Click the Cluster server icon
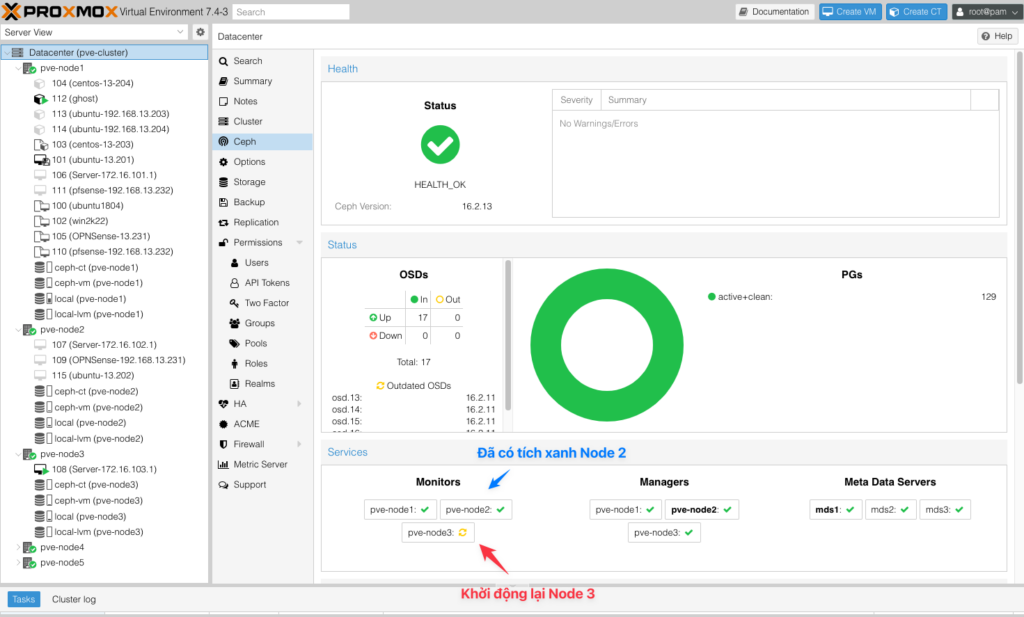Viewport: 1024px width, 617px height. click(223, 121)
